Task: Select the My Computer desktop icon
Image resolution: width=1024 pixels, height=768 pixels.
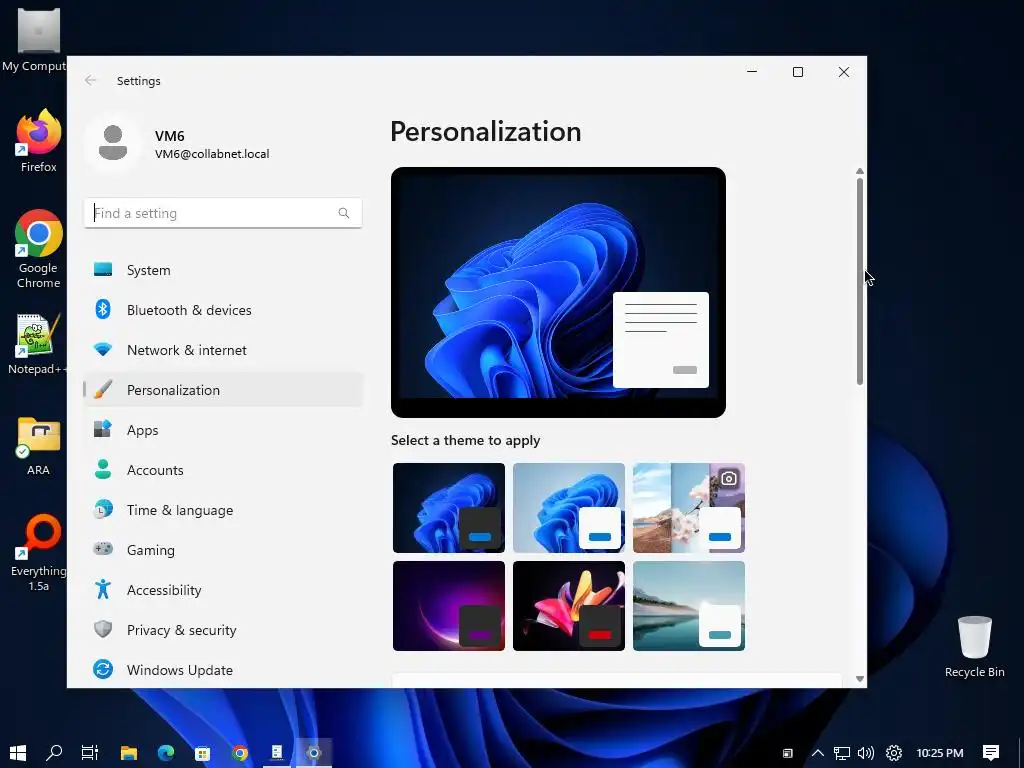Action: tap(35, 39)
